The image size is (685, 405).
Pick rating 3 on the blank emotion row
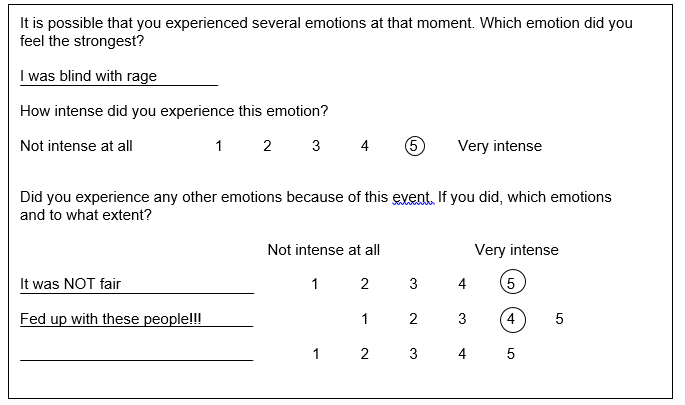[413, 353]
